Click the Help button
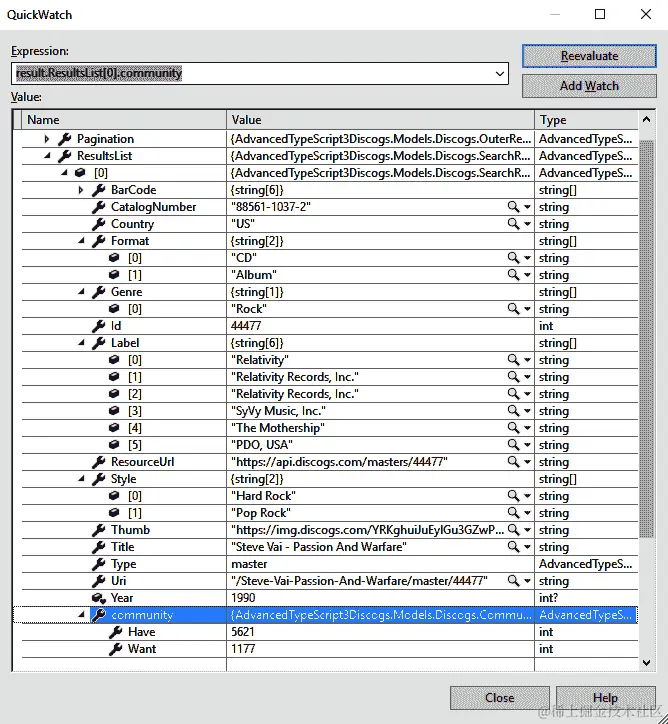The image size is (668, 724). (x=605, y=698)
